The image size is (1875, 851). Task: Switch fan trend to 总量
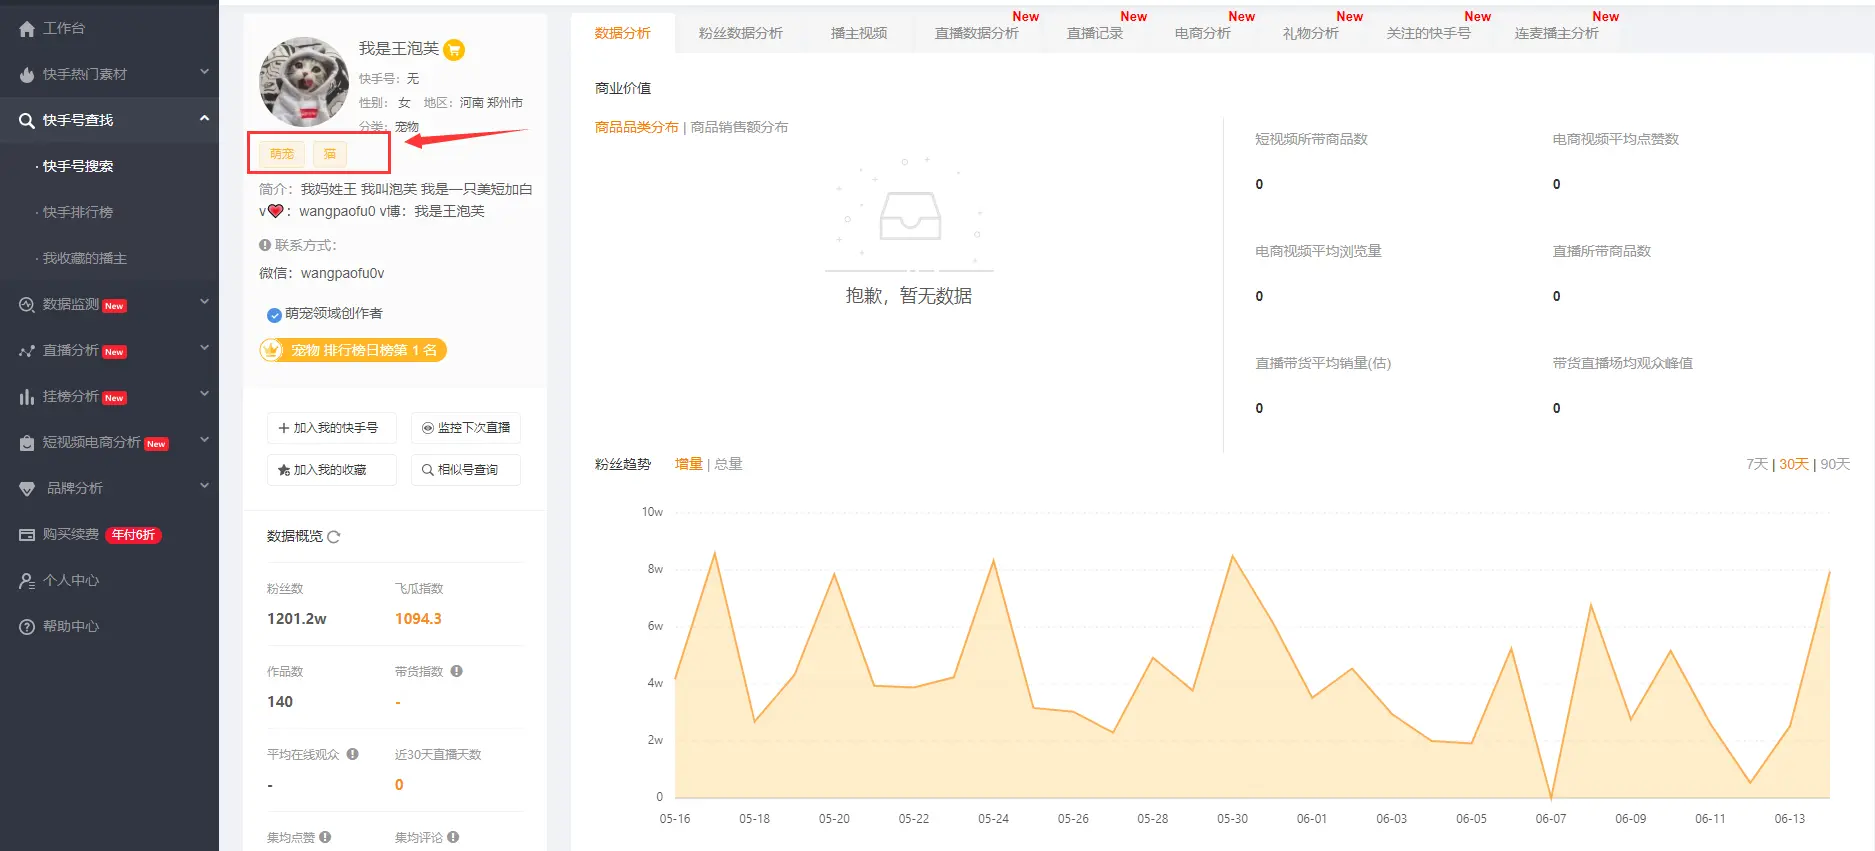pyautogui.click(x=728, y=464)
